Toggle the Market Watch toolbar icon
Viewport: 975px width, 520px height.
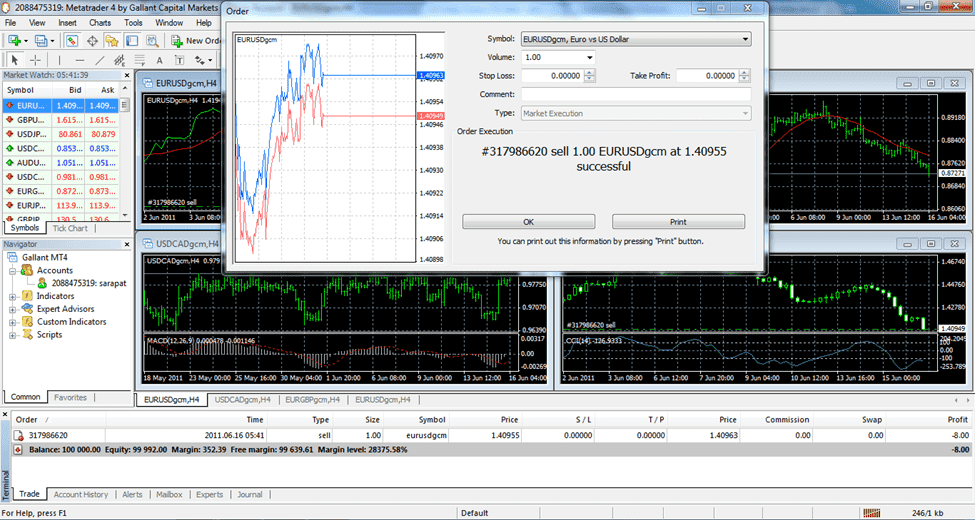click(x=72, y=41)
